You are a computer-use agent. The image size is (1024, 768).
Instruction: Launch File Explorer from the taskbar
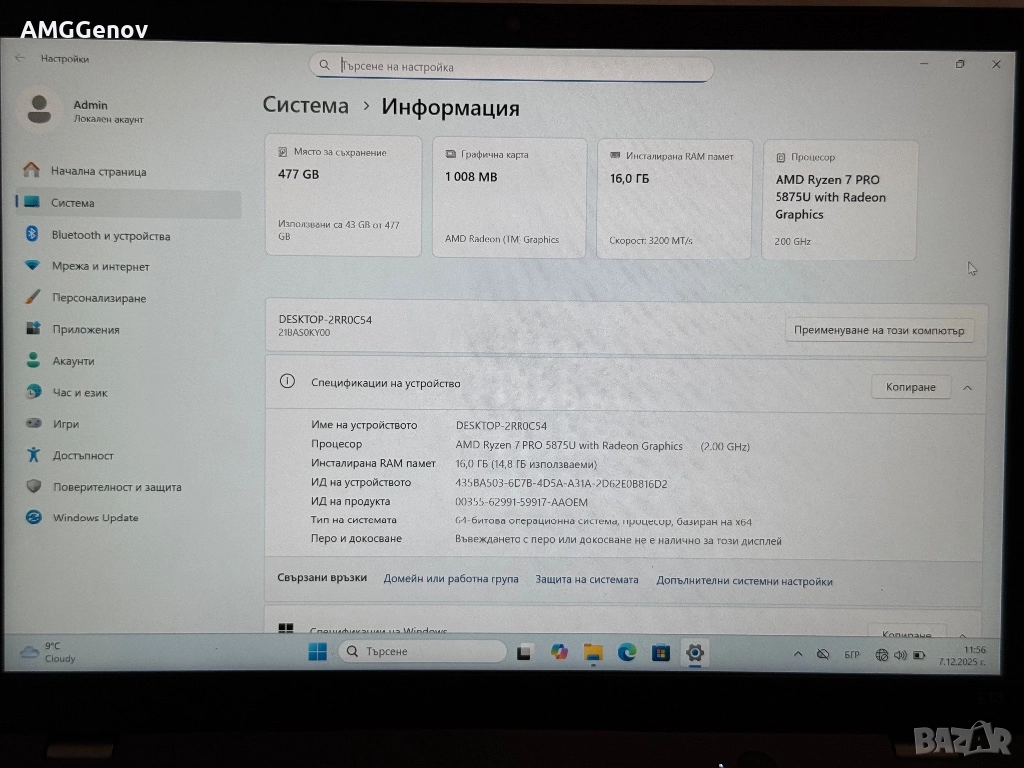tap(593, 653)
